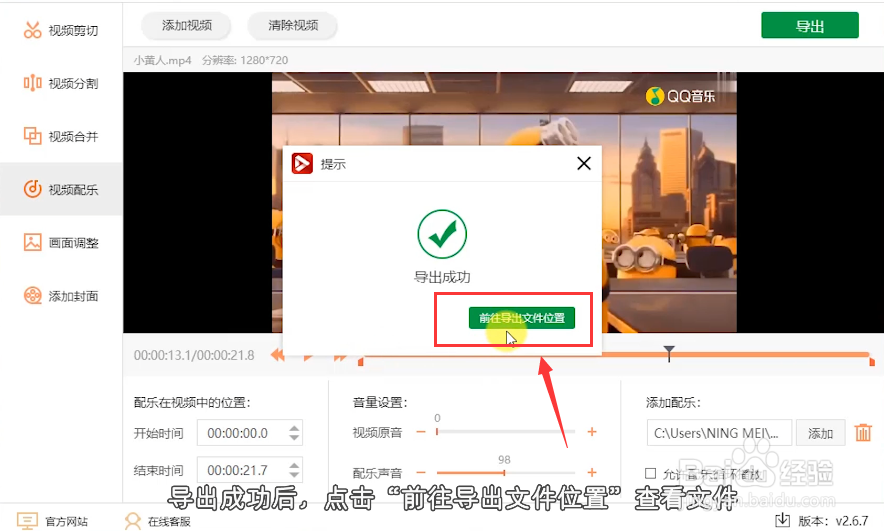
Task: Click the 清除视频 (clear video) button
Action: click(293, 25)
